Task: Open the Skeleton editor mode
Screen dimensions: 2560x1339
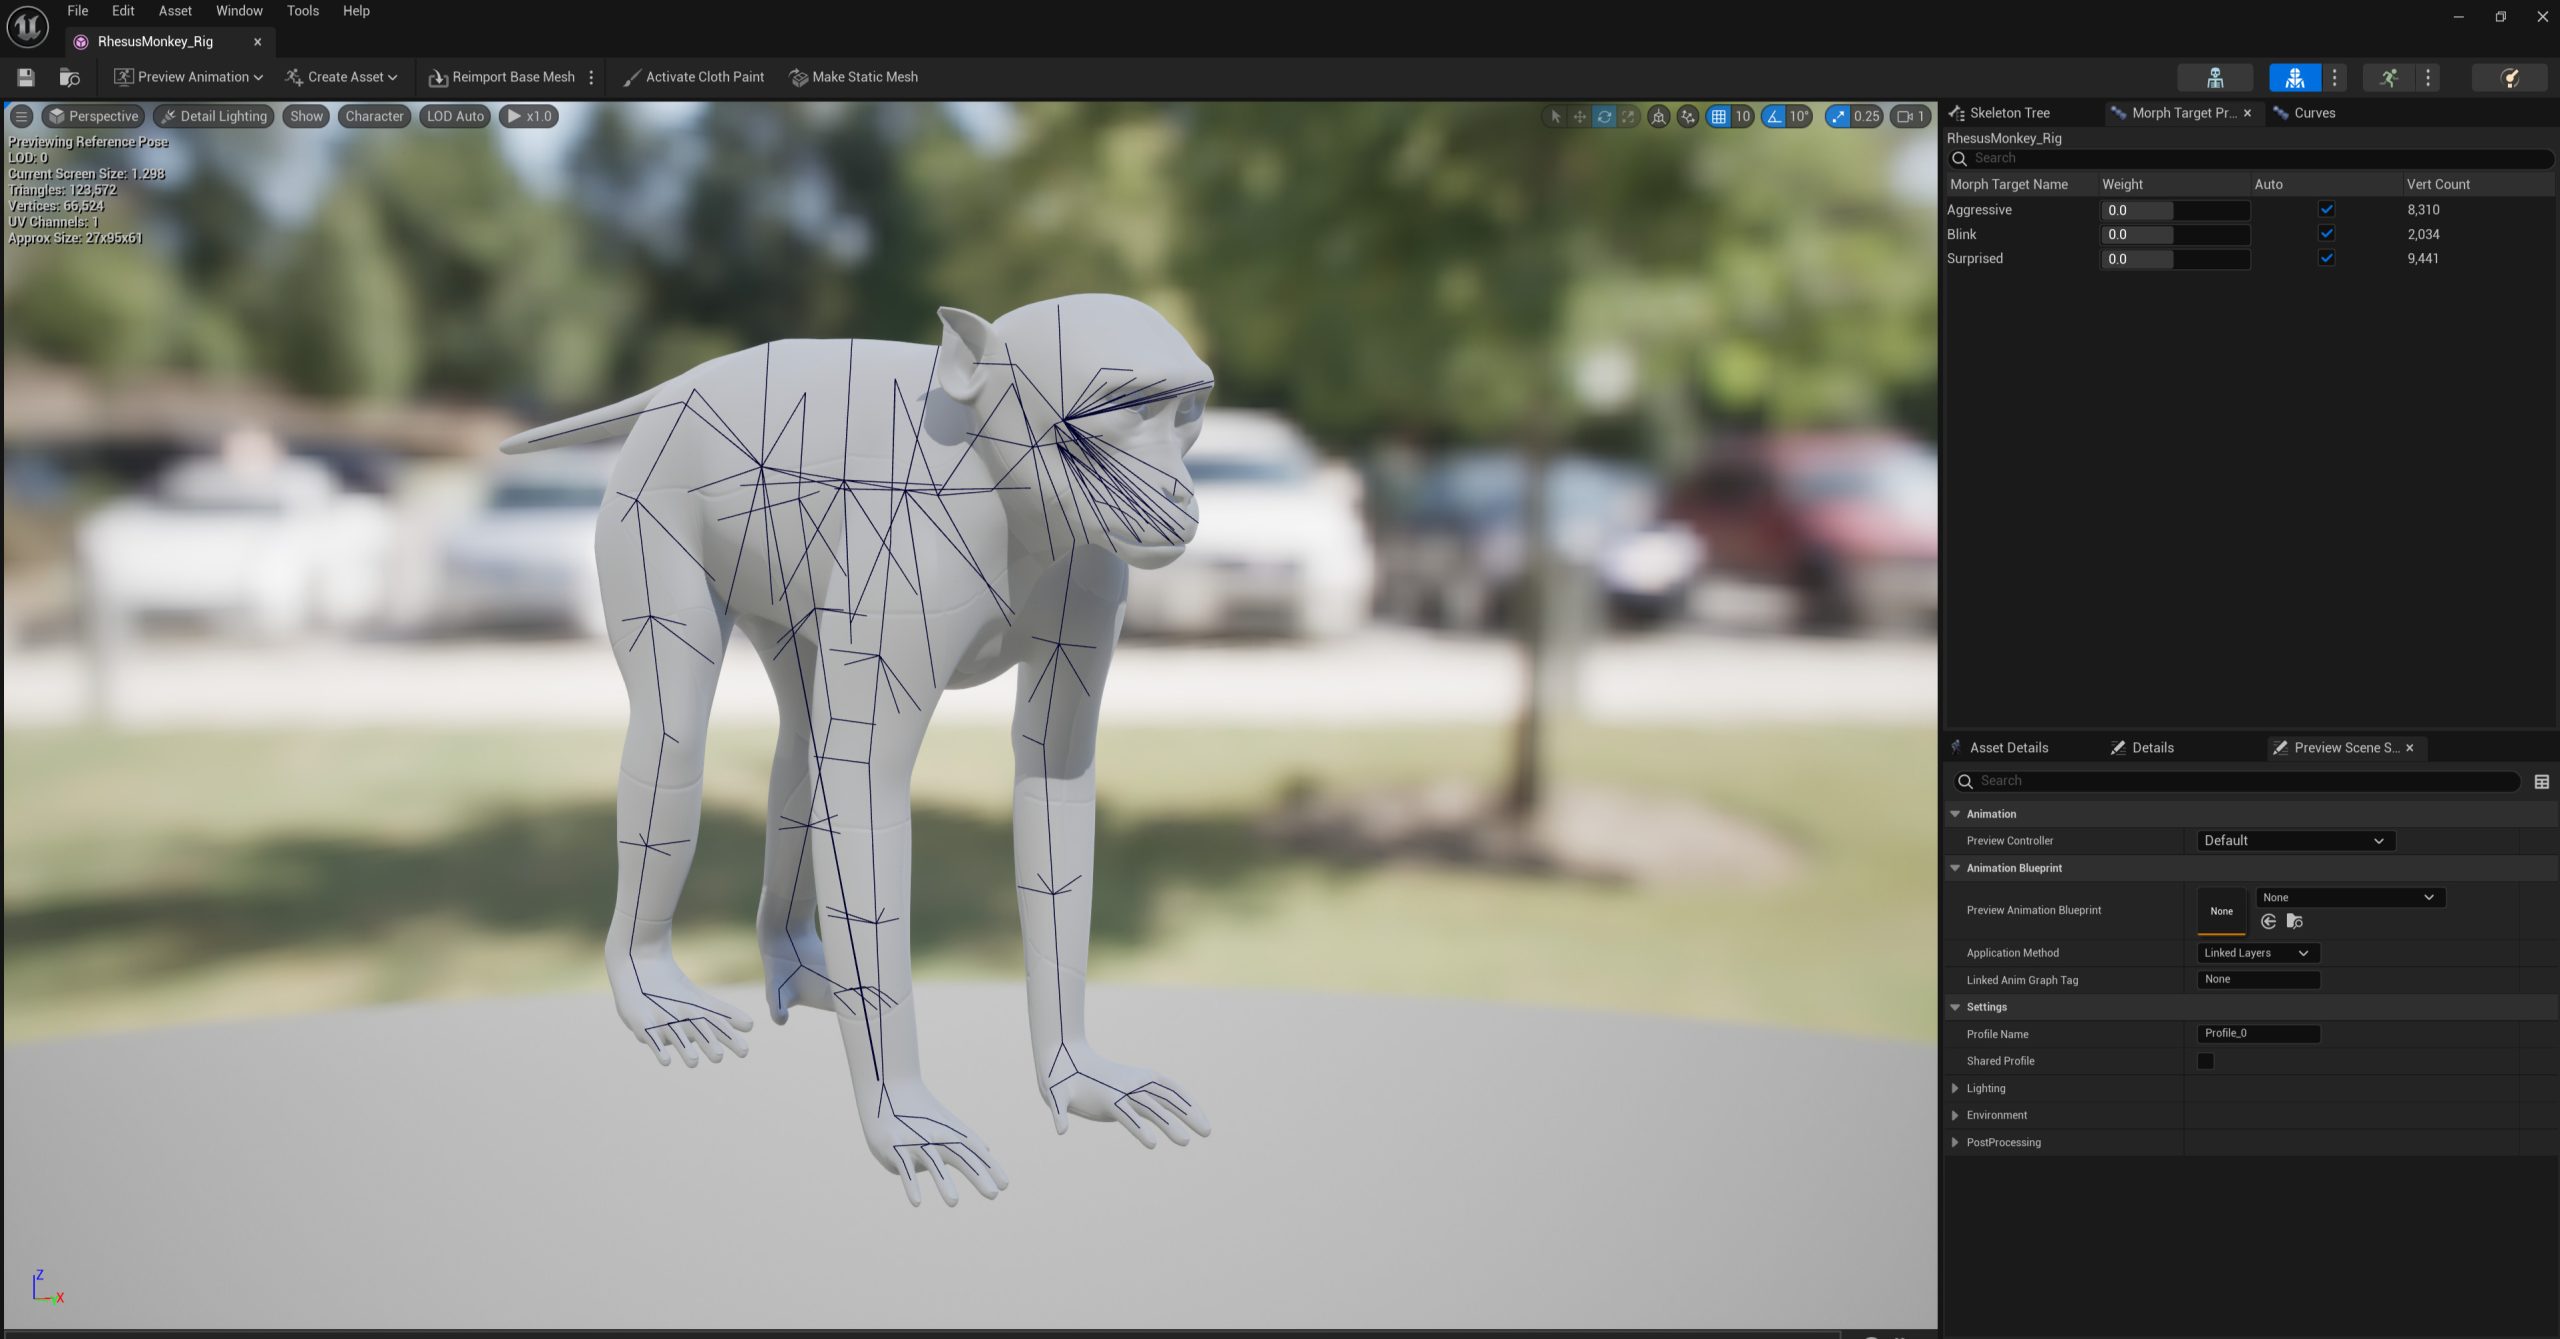Action: click(x=2215, y=77)
